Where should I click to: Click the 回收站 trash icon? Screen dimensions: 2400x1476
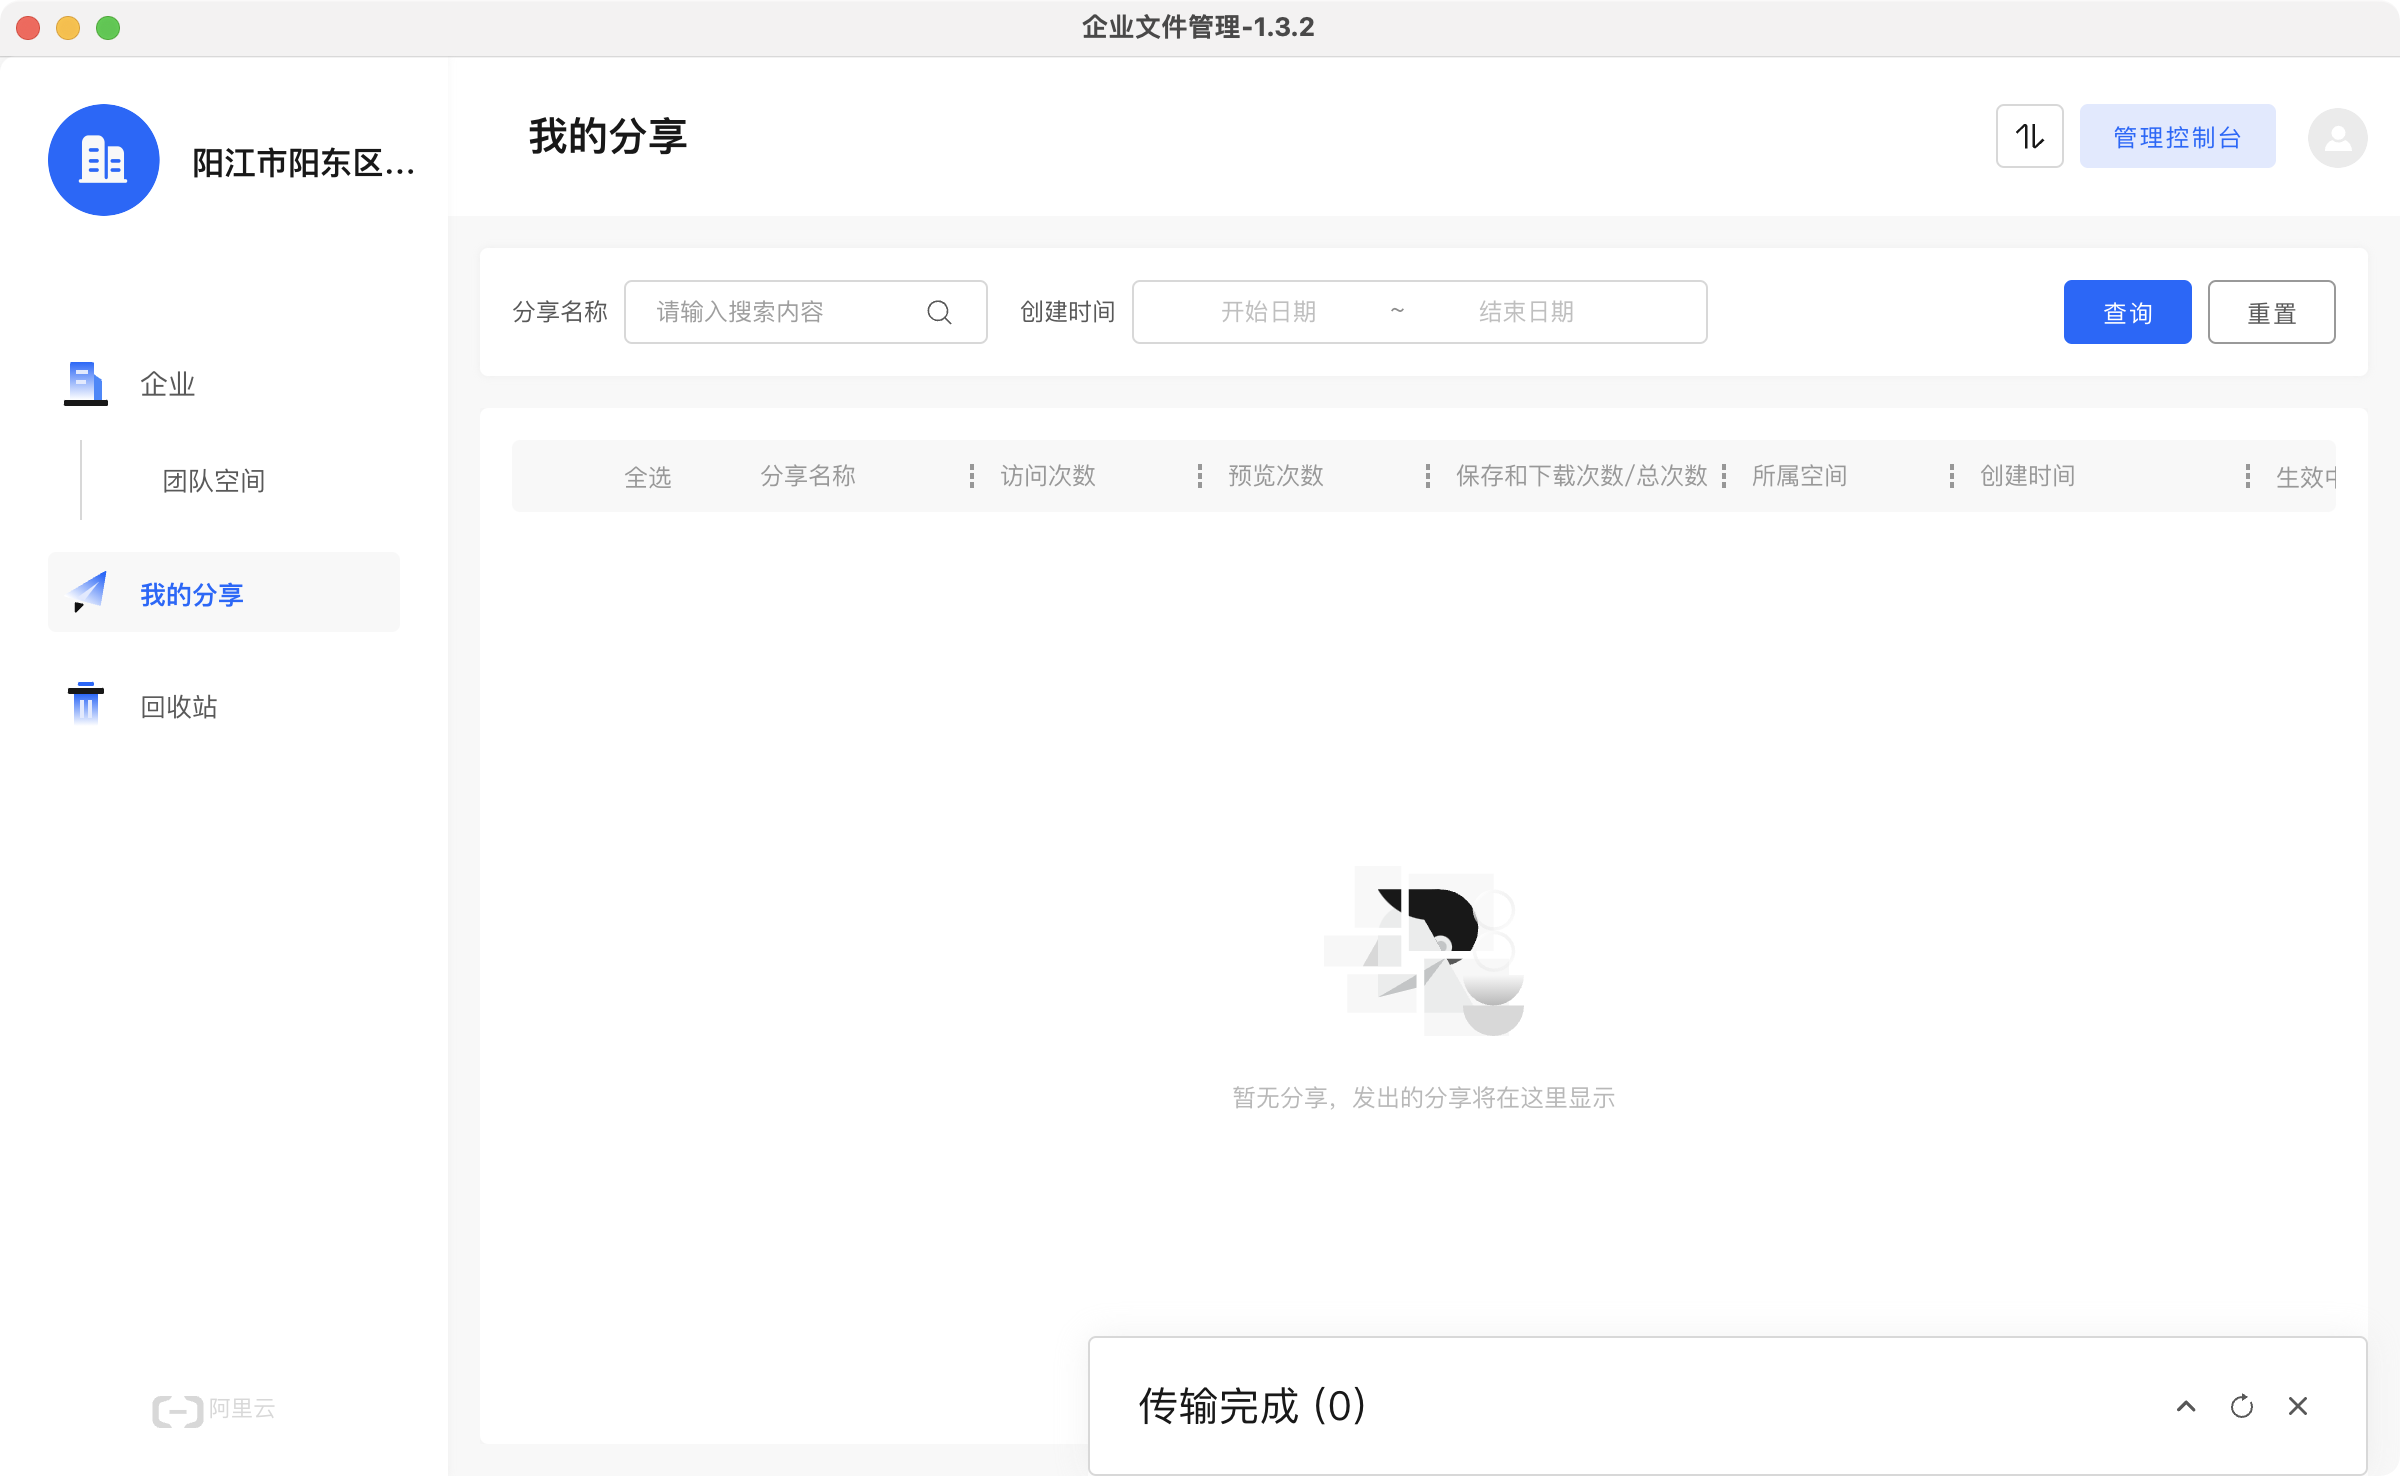(86, 704)
